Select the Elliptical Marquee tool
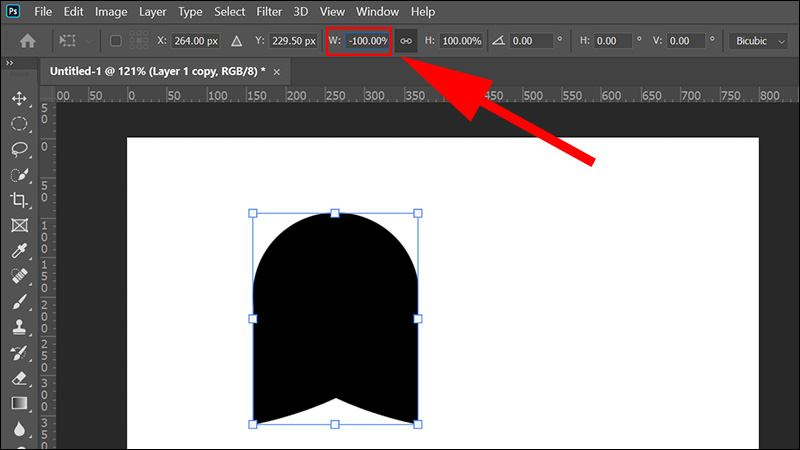 (19, 124)
